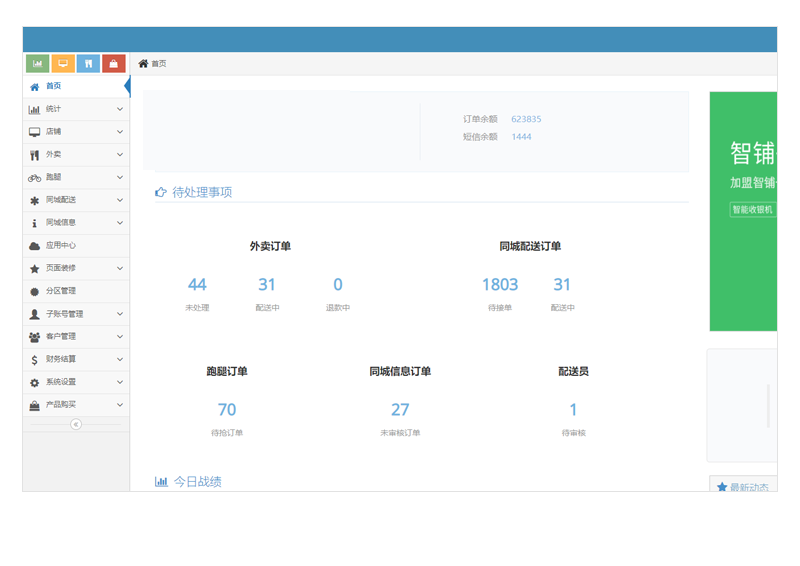The width and height of the screenshot is (800, 566).
Task: Click the 同城配送订单 heading
Action: (x=530, y=247)
